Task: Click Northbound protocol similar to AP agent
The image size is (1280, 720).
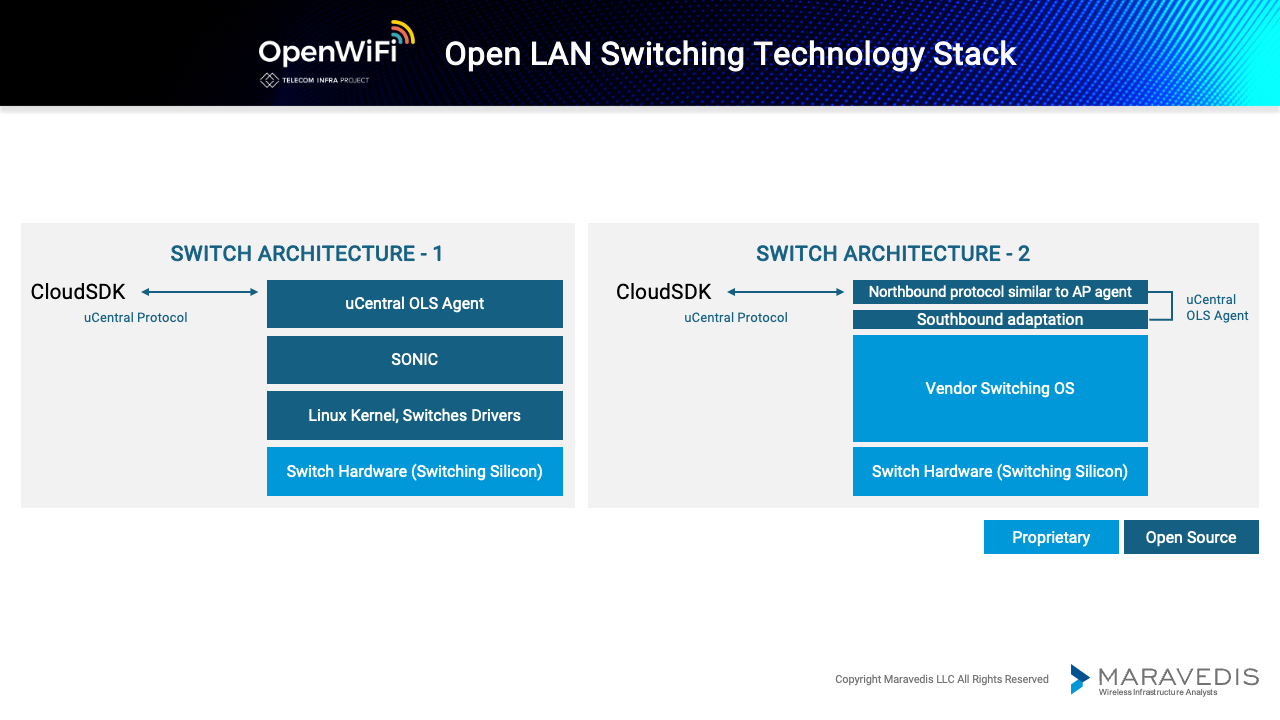Action: (x=1000, y=292)
